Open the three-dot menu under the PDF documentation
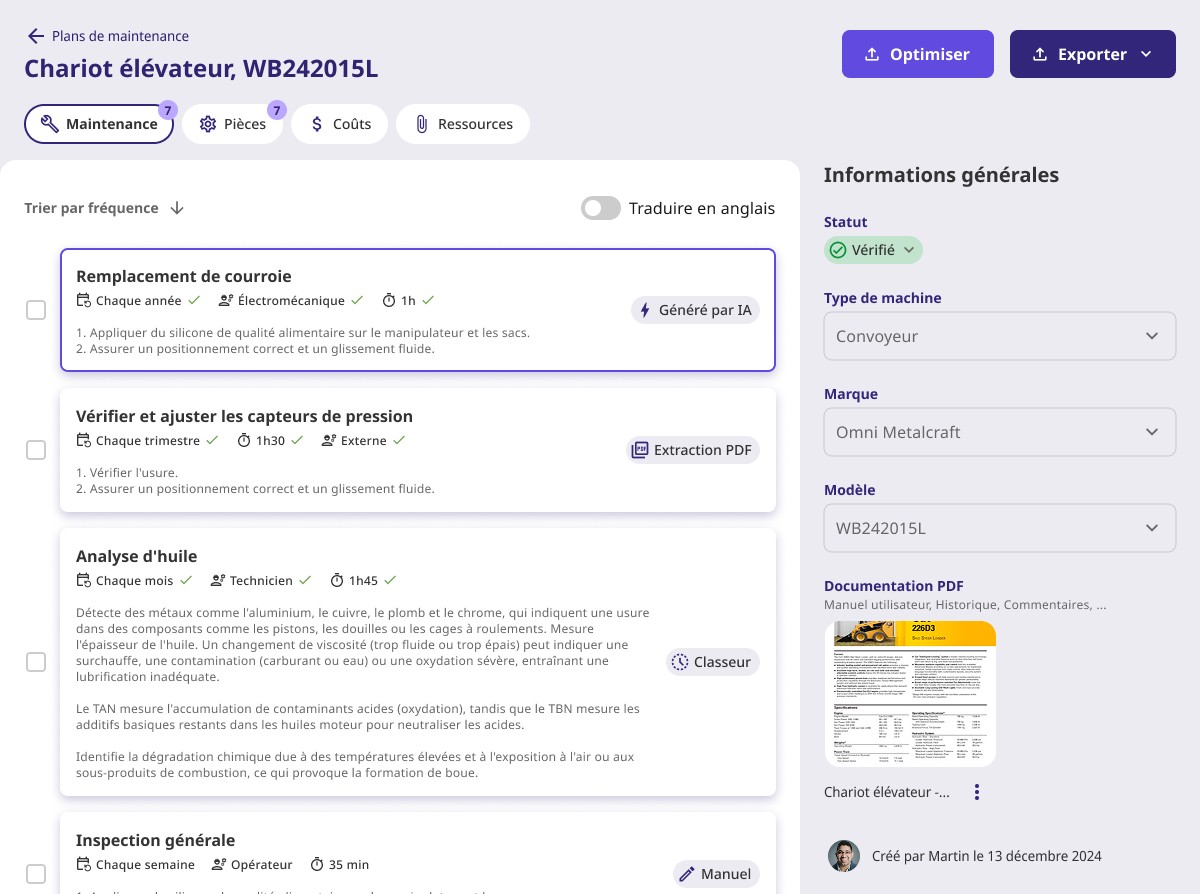The height and width of the screenshot is (894, 1200). (x=977, y=791)
